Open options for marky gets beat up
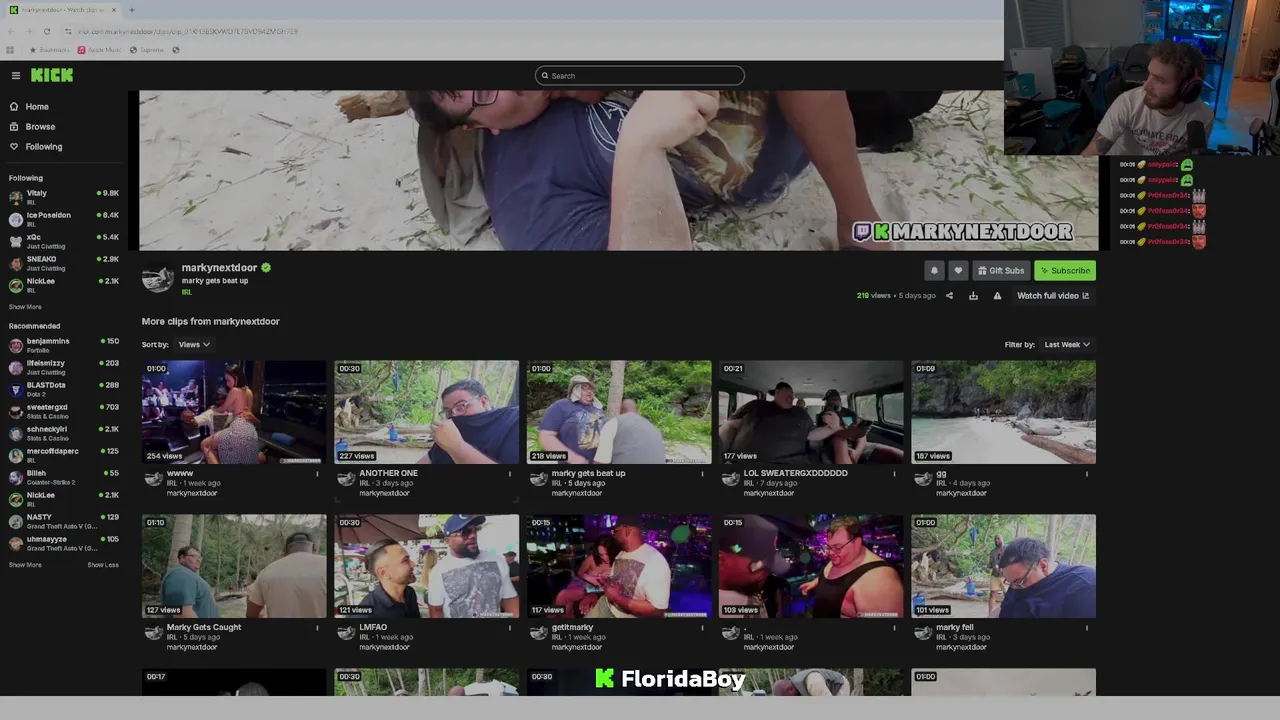The width and height of the screenshot is (1280, 720). pos(702,474)
